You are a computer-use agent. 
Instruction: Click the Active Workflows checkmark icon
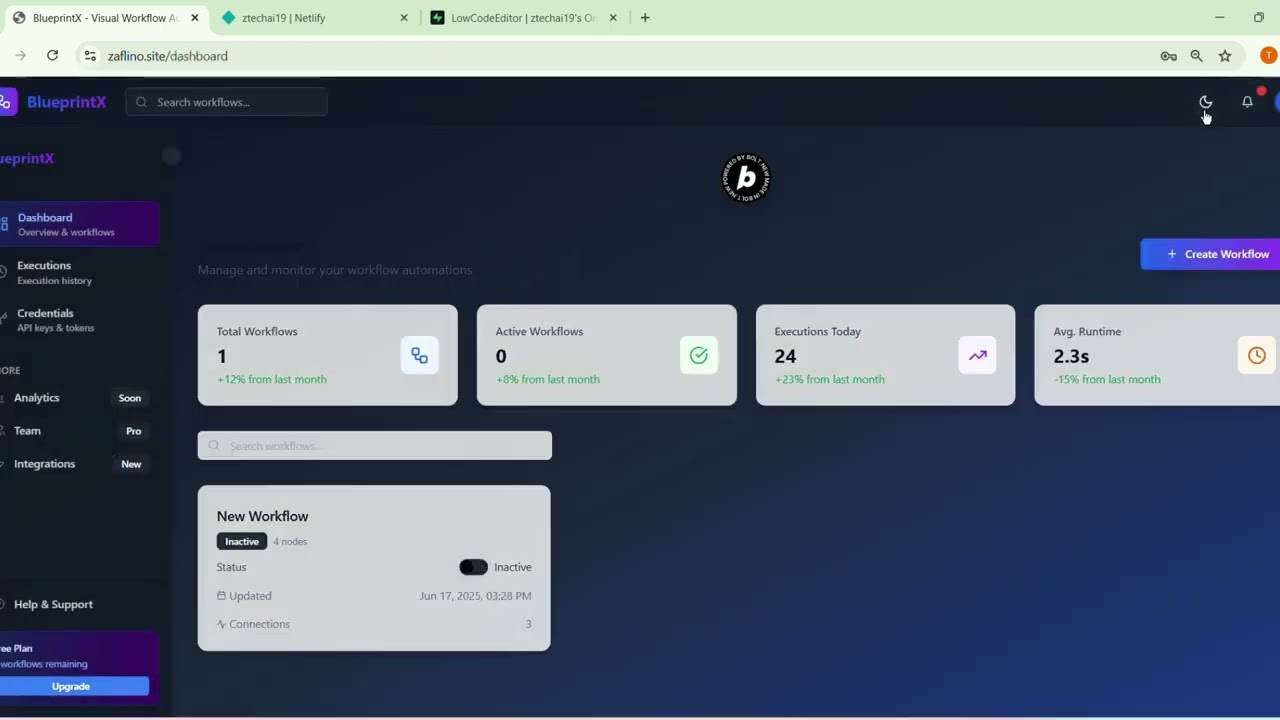click(x=698, y=356)
